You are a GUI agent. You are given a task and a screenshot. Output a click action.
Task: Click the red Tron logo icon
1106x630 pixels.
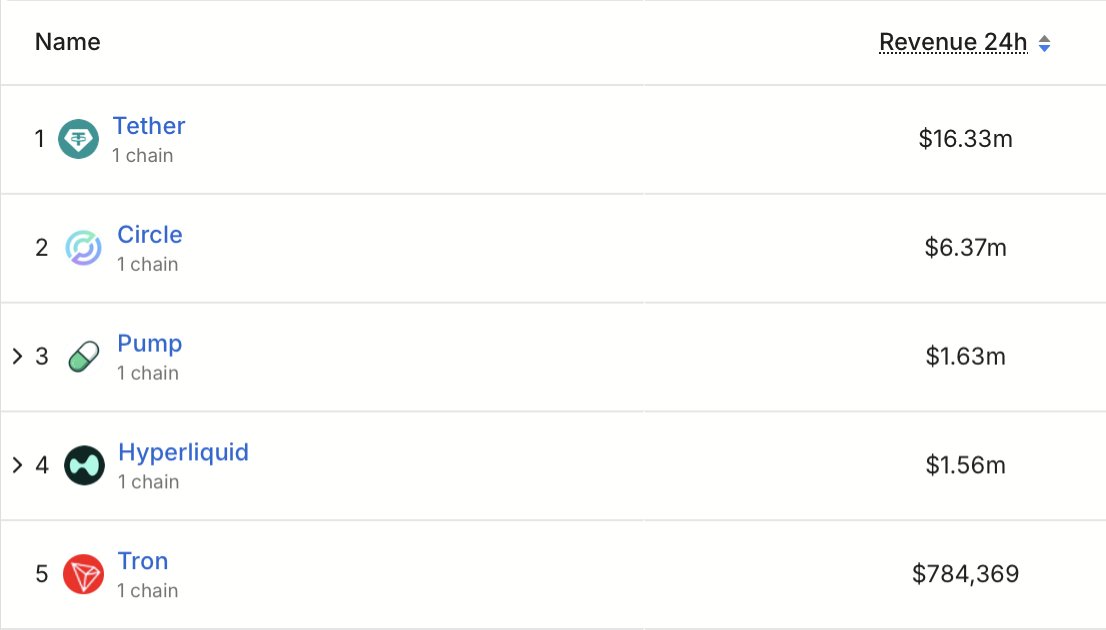(x=83, y=575)
